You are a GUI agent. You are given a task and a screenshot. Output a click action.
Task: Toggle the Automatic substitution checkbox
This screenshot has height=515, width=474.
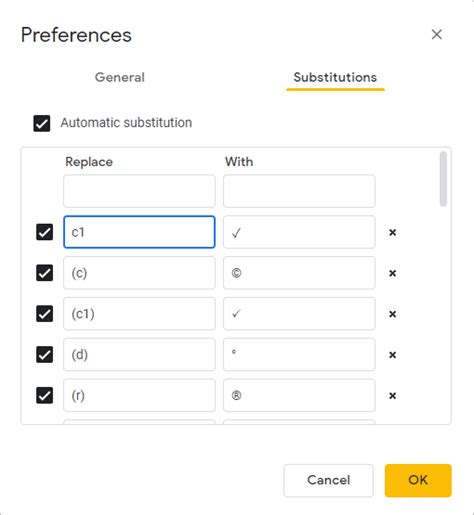[x=42, y=123]
